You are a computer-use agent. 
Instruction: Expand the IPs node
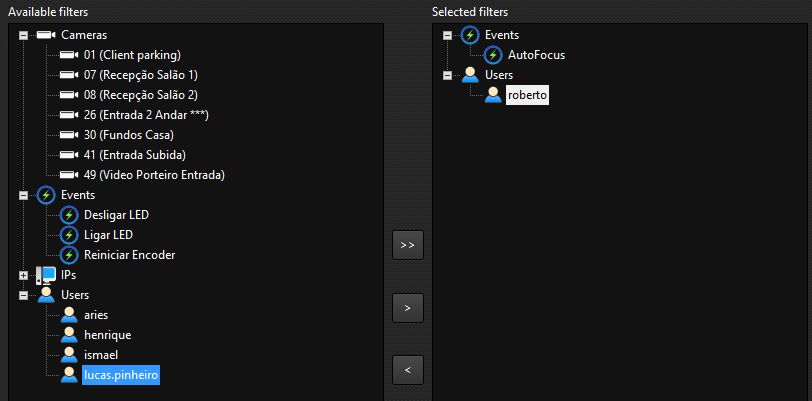click(23, 275)
